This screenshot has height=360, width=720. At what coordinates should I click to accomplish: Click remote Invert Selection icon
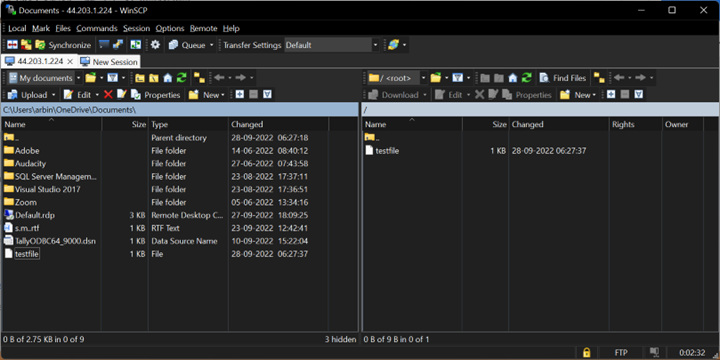point(638,95)
